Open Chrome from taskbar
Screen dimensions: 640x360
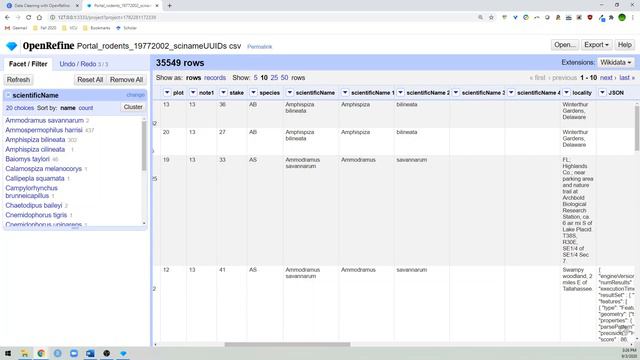pyautogui.click(x=41, y=353)
